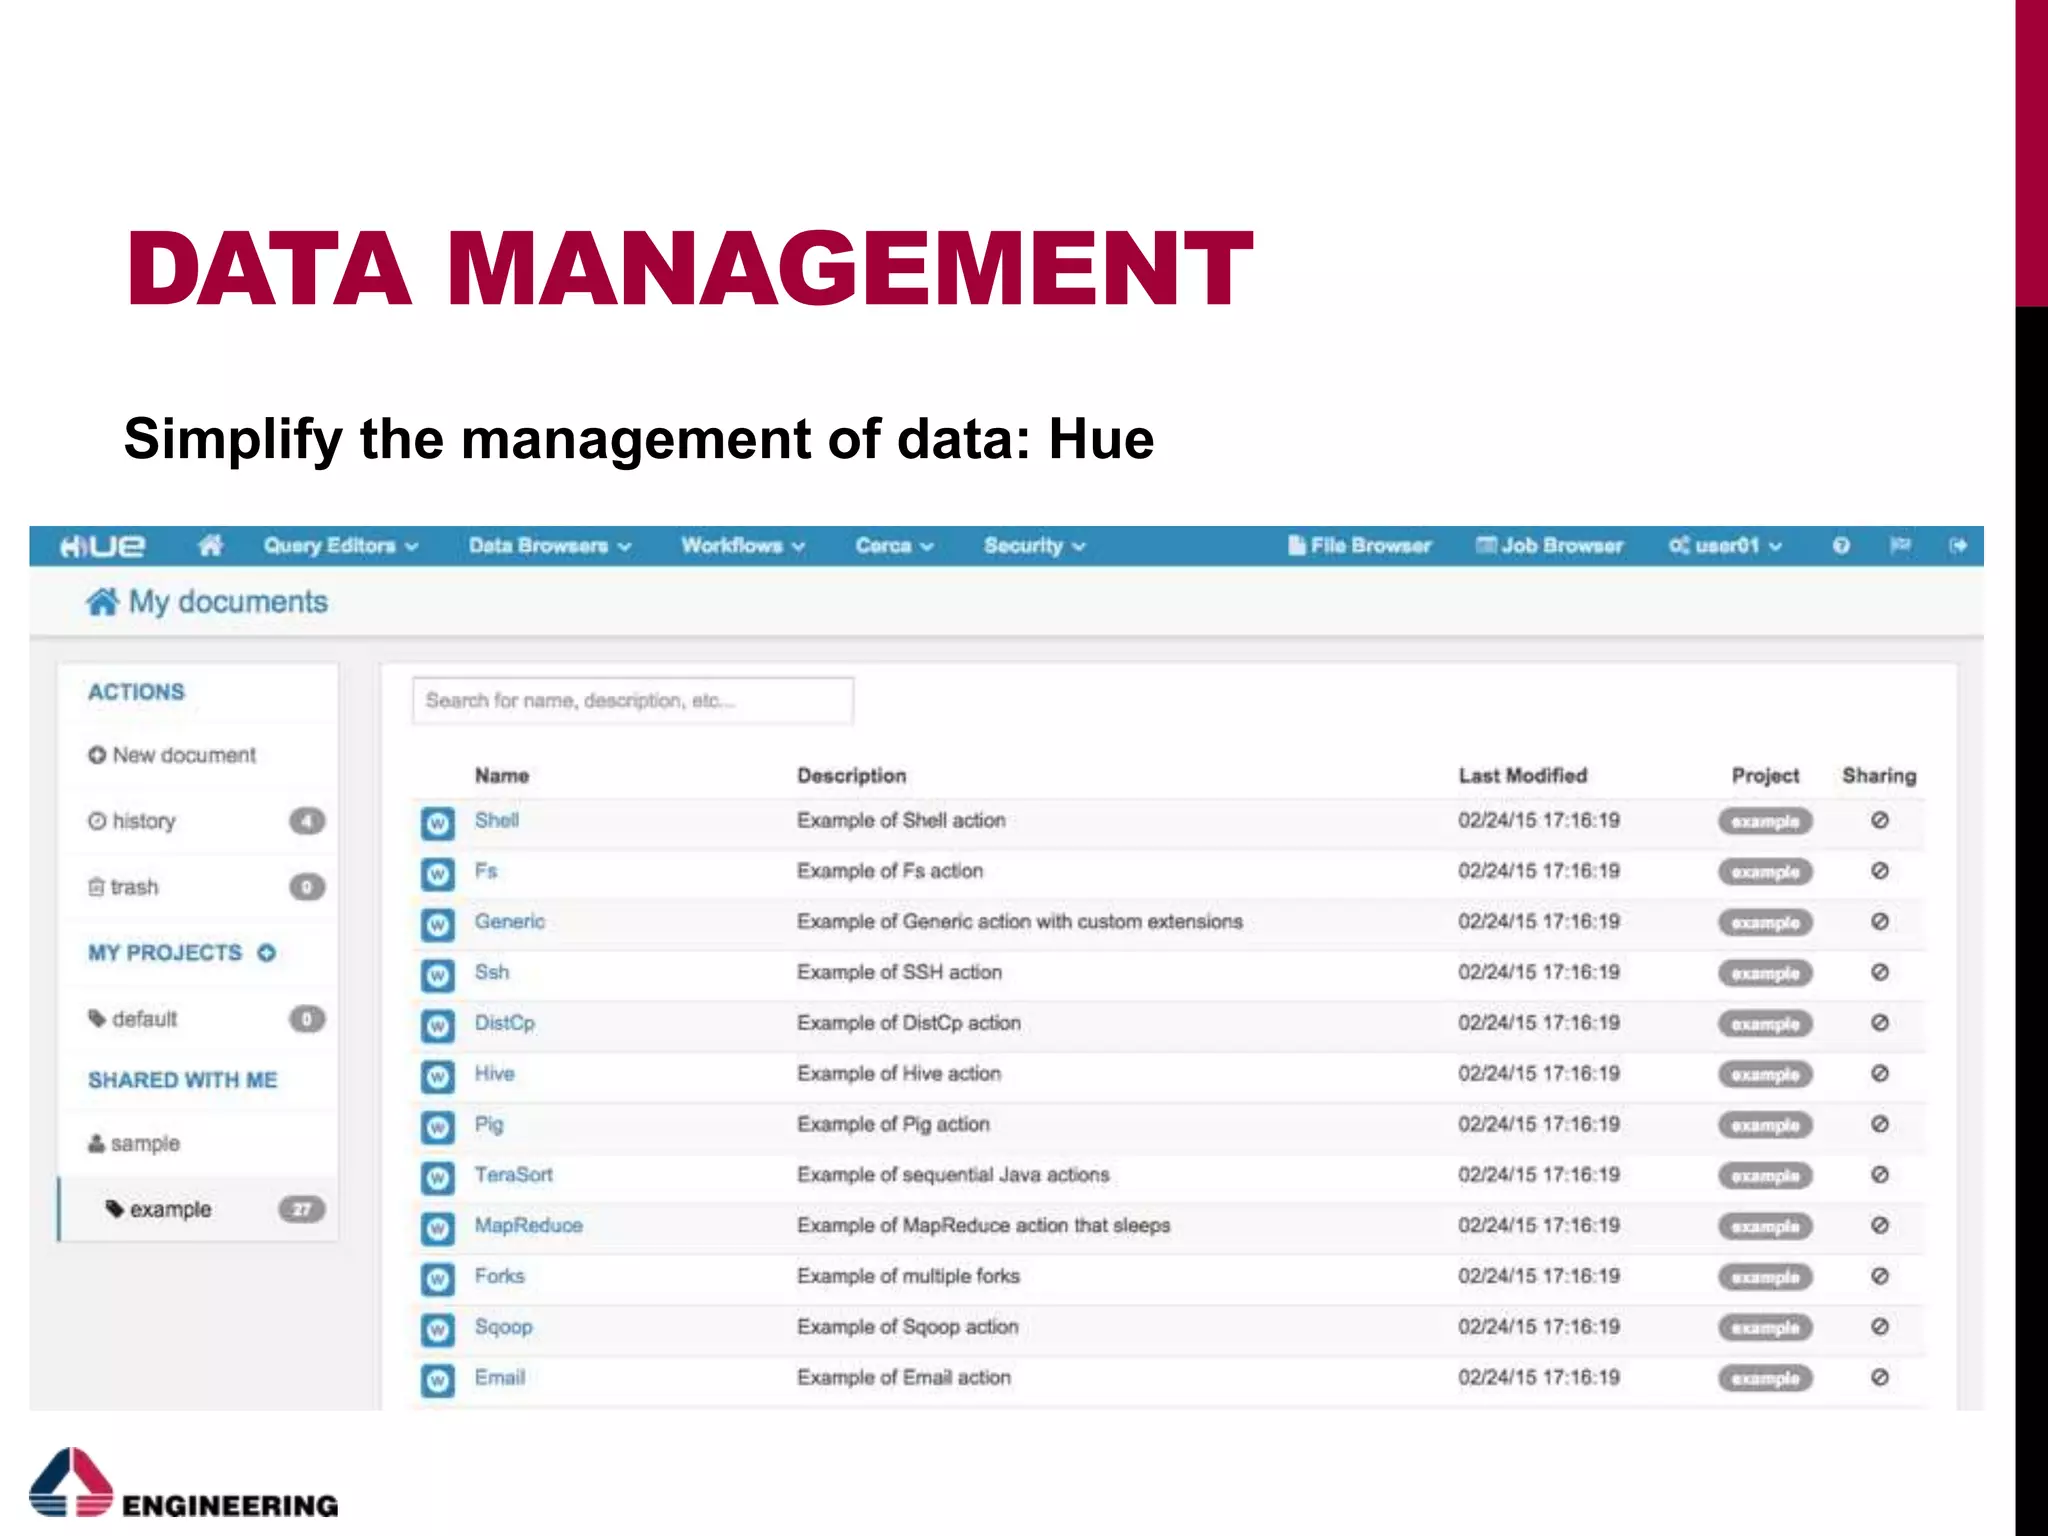Open the MapReduce workflow link
2048x1536 pixels.
click(x=528, y=1225)
